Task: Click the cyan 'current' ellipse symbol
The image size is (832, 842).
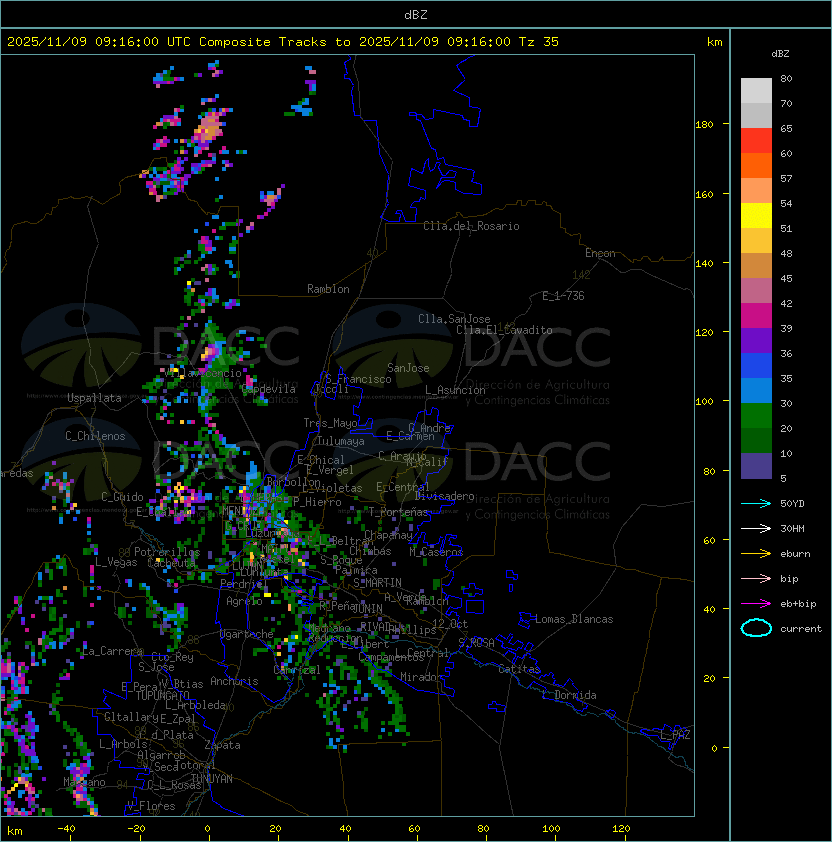Action: click(756, 628)
